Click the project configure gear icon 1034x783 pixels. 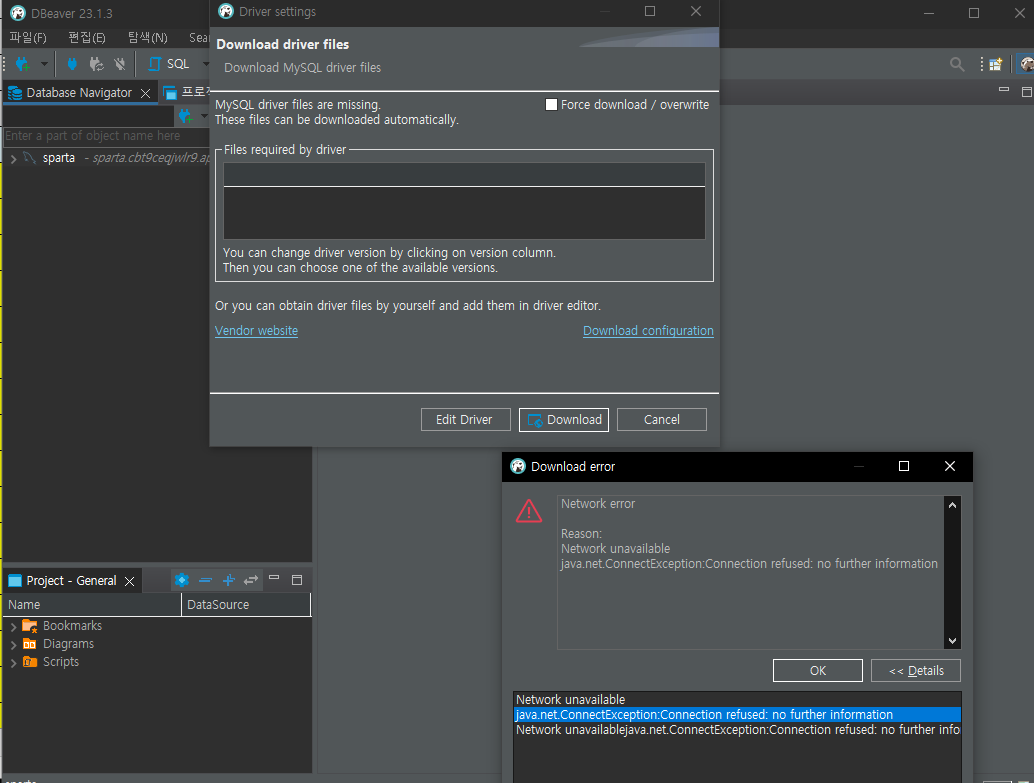[182, 580]
